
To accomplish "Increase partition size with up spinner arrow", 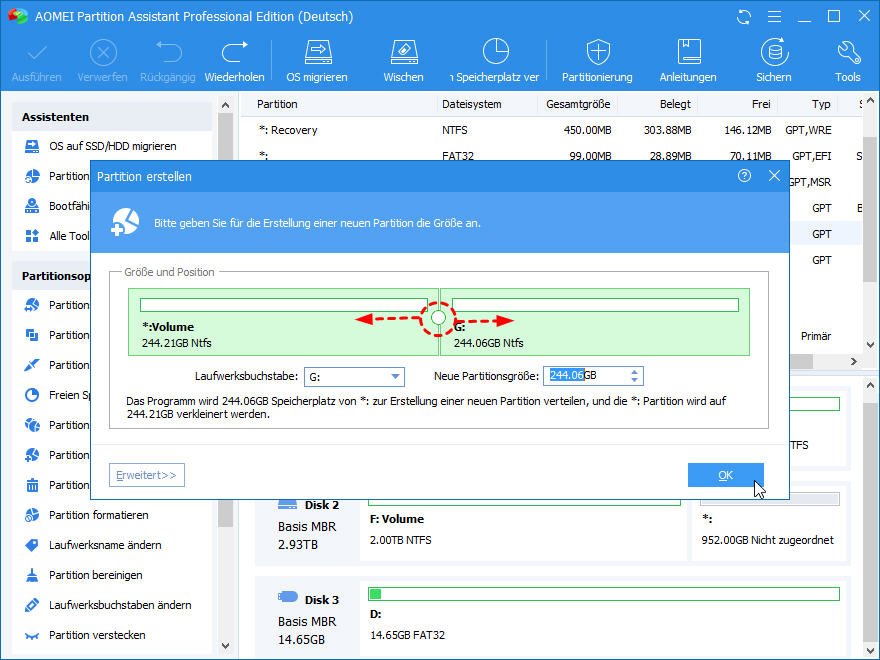I will (634, 372).
